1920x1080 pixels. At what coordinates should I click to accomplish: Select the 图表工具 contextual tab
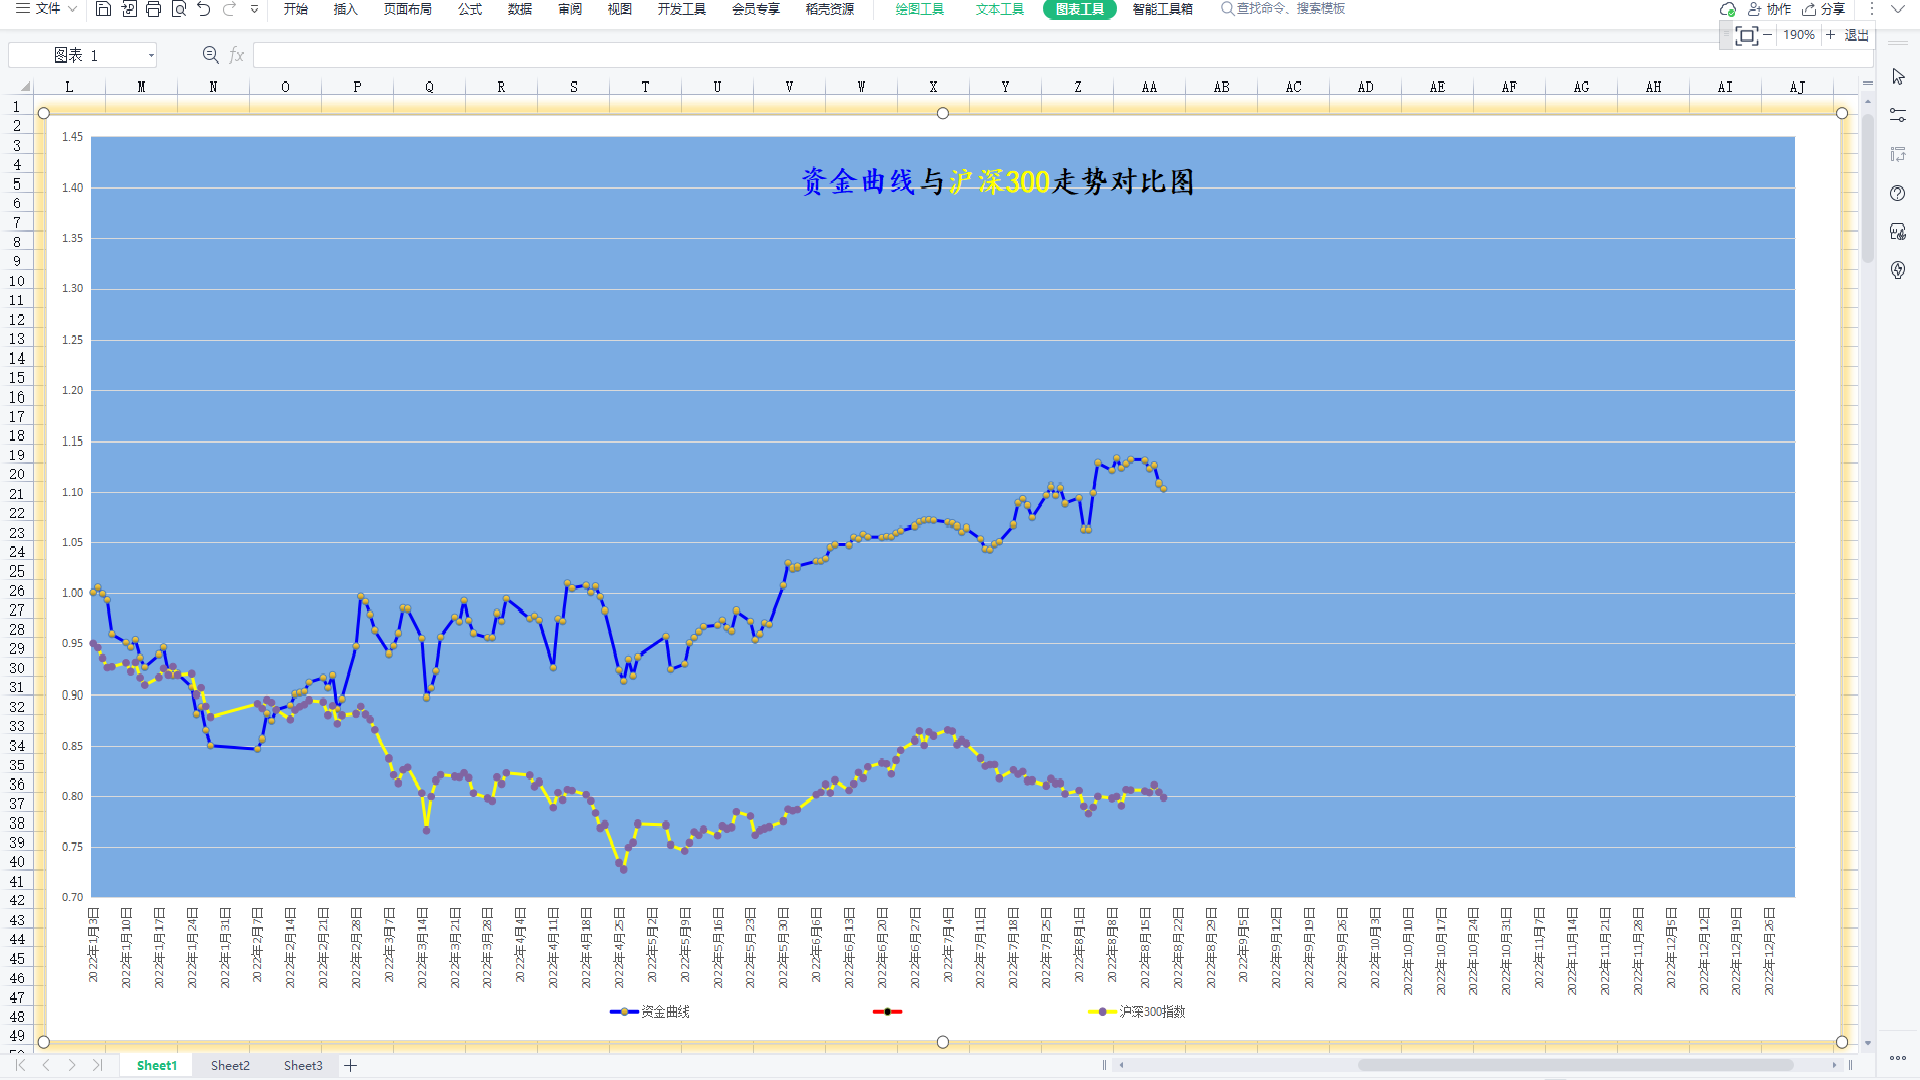1080,9
